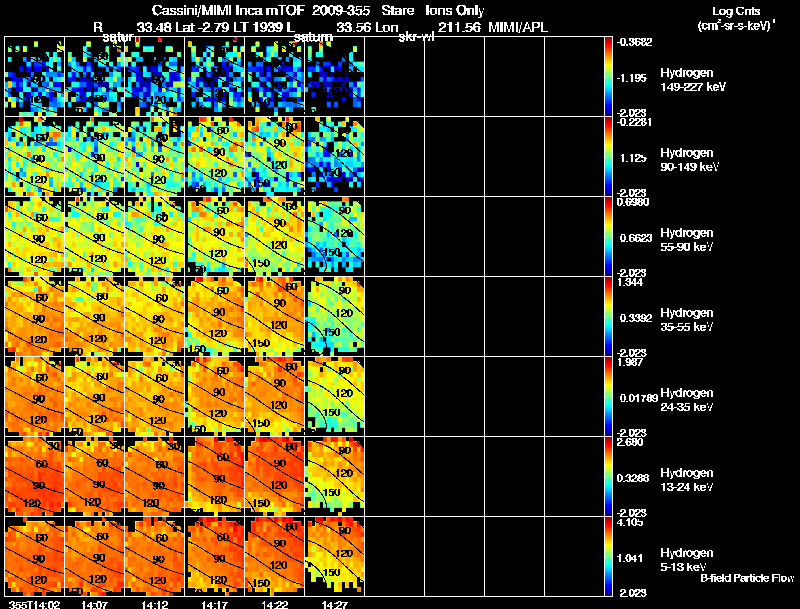View the 55-90 keV image at 14:27
This screenshot has width=800, height=609.
click(334, 237)
